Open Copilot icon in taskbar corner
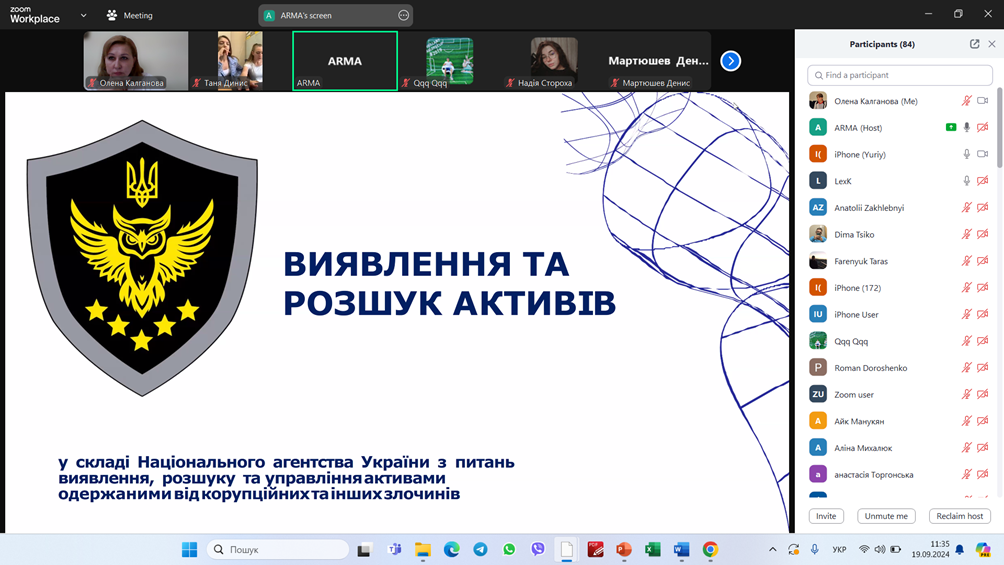Image resolution: width=1004 pixels, height=565 pixels. click(983, 550)
